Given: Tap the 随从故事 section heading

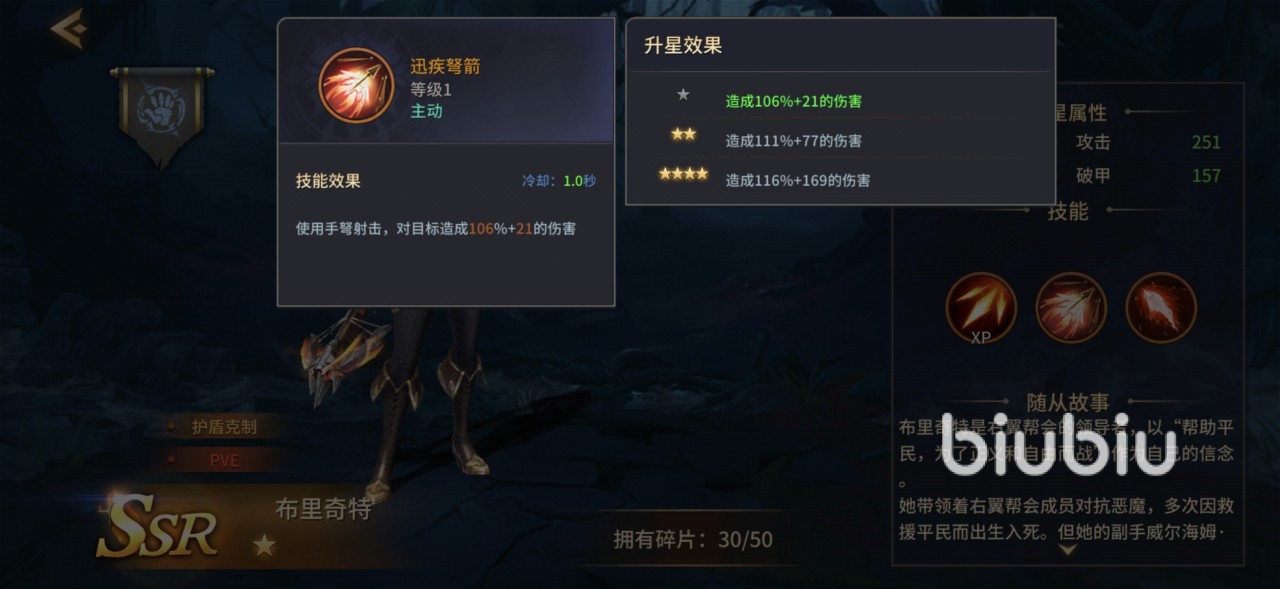Looking at the screenshot, I should click(1067, 402).
